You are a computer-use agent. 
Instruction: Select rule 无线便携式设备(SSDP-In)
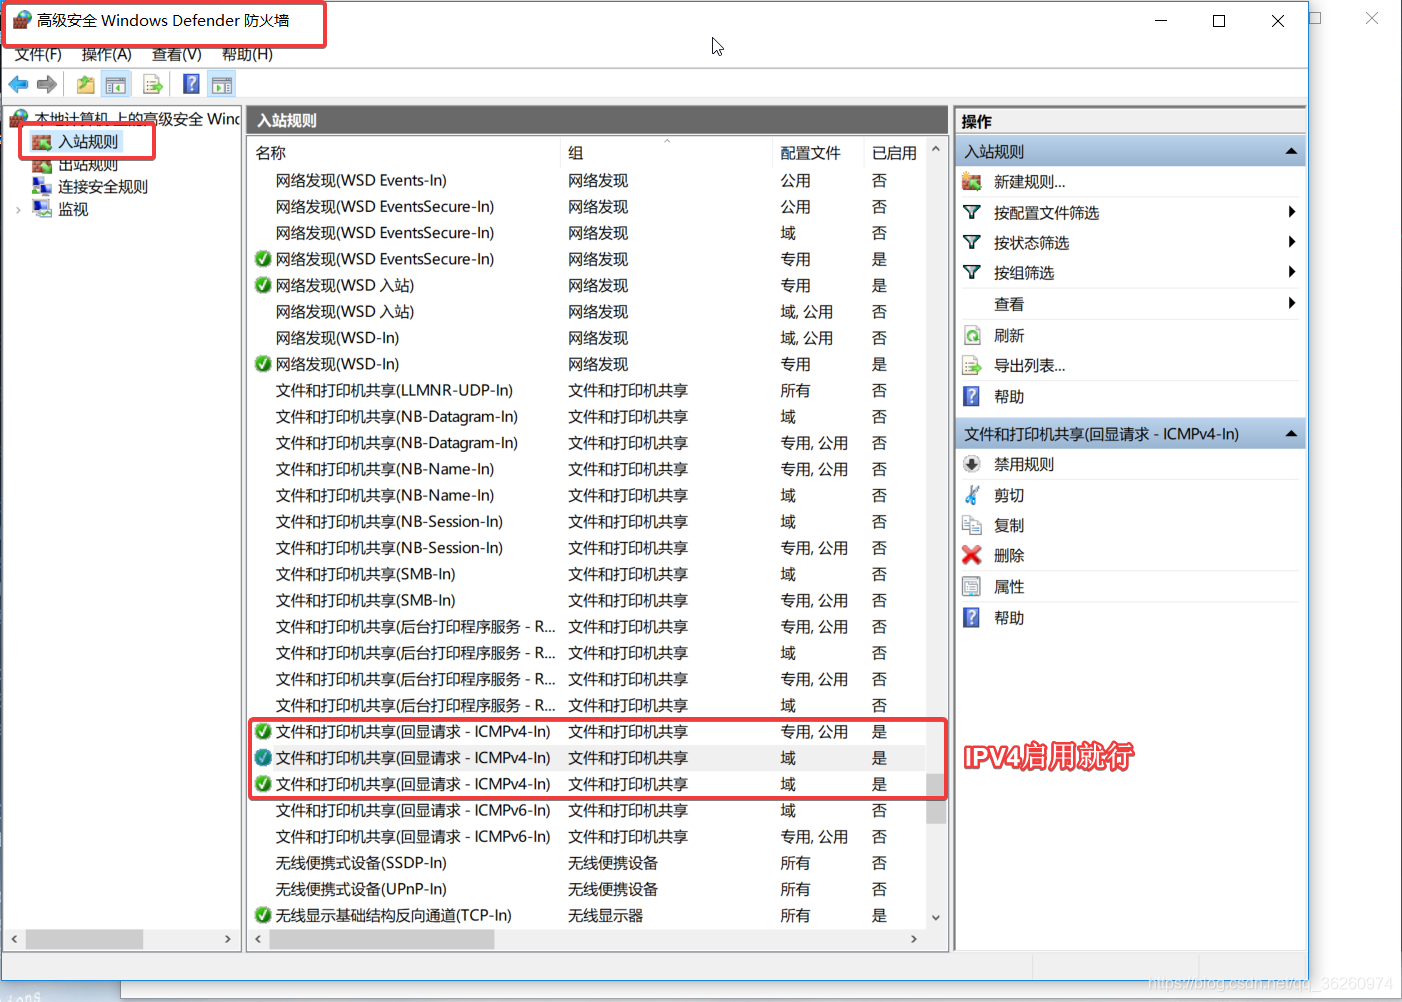pos(587,862)
